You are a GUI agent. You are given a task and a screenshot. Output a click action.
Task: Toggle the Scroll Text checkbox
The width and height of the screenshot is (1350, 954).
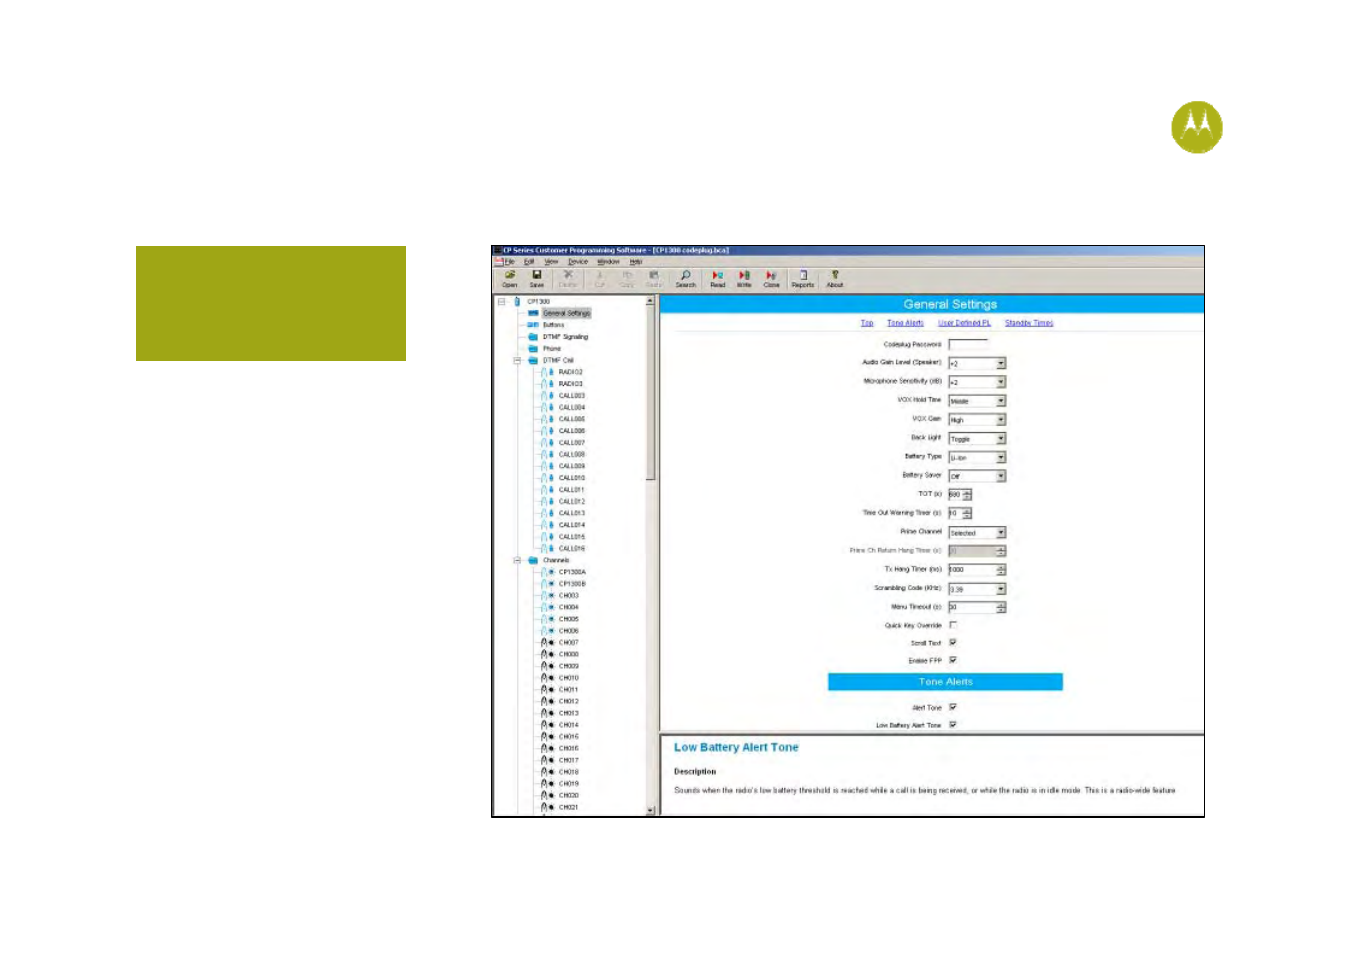click(x=953, y=643)
